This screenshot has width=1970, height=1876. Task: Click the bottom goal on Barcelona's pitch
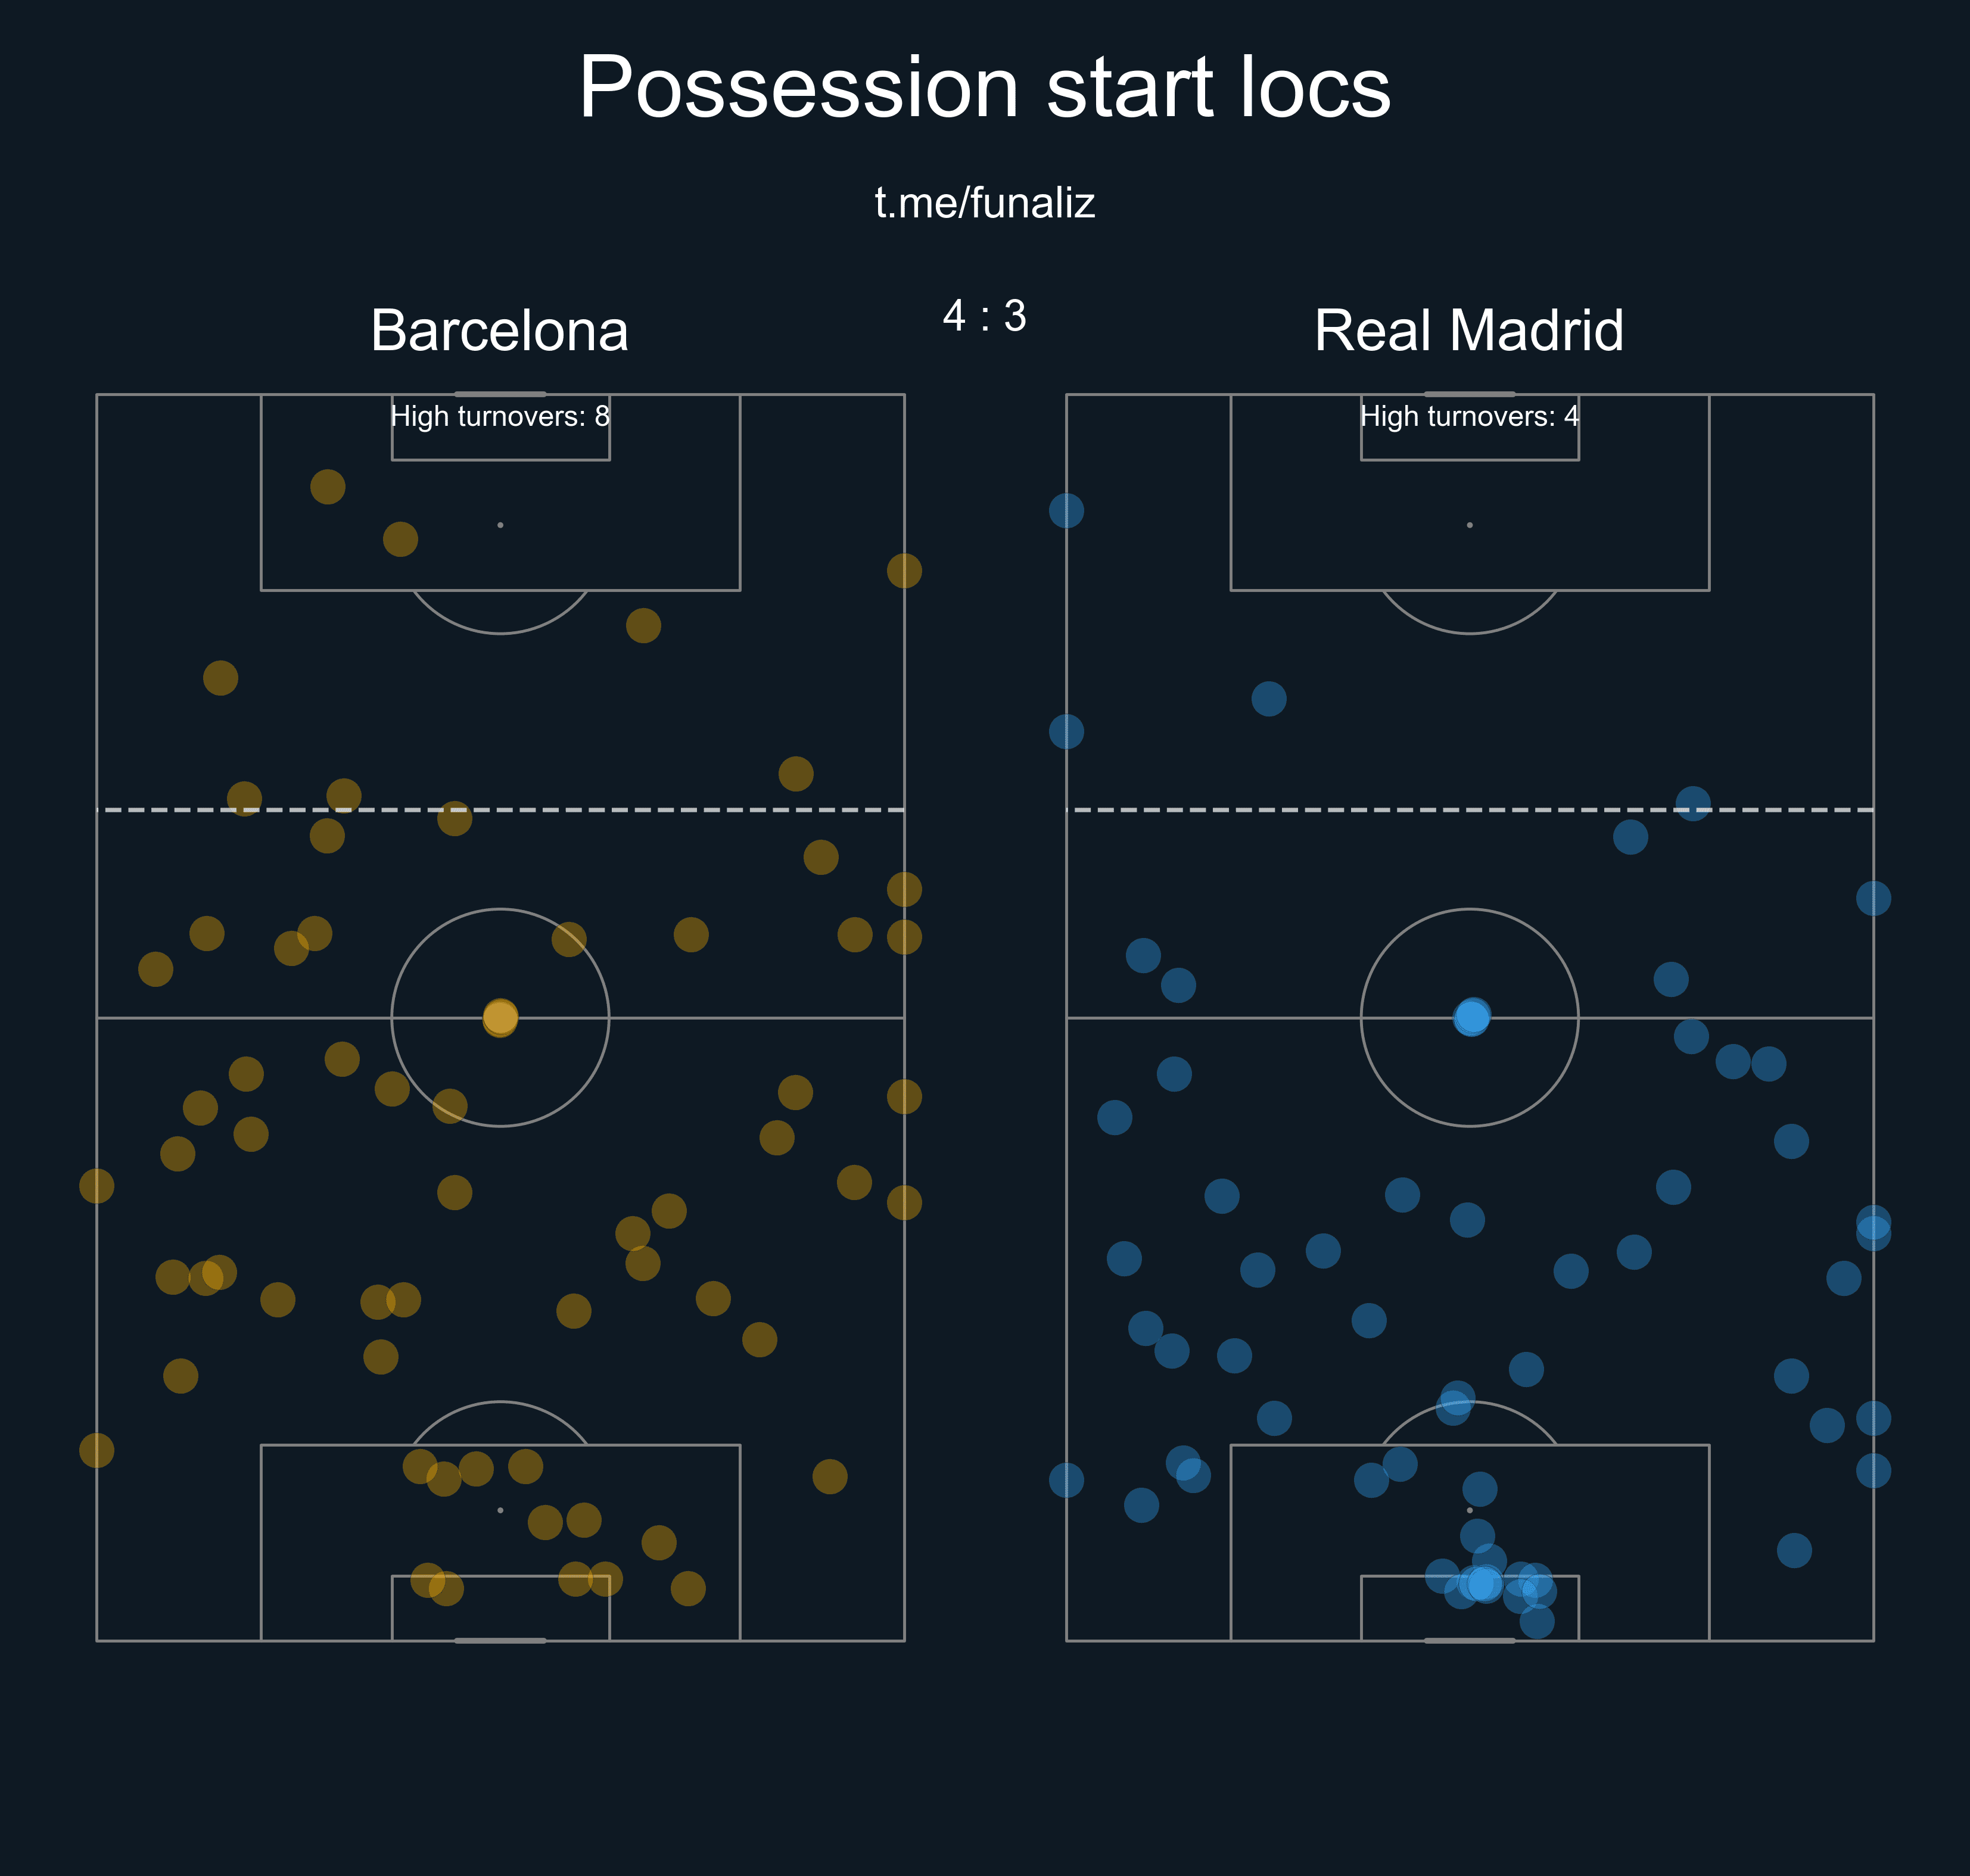click(500, 1641)
